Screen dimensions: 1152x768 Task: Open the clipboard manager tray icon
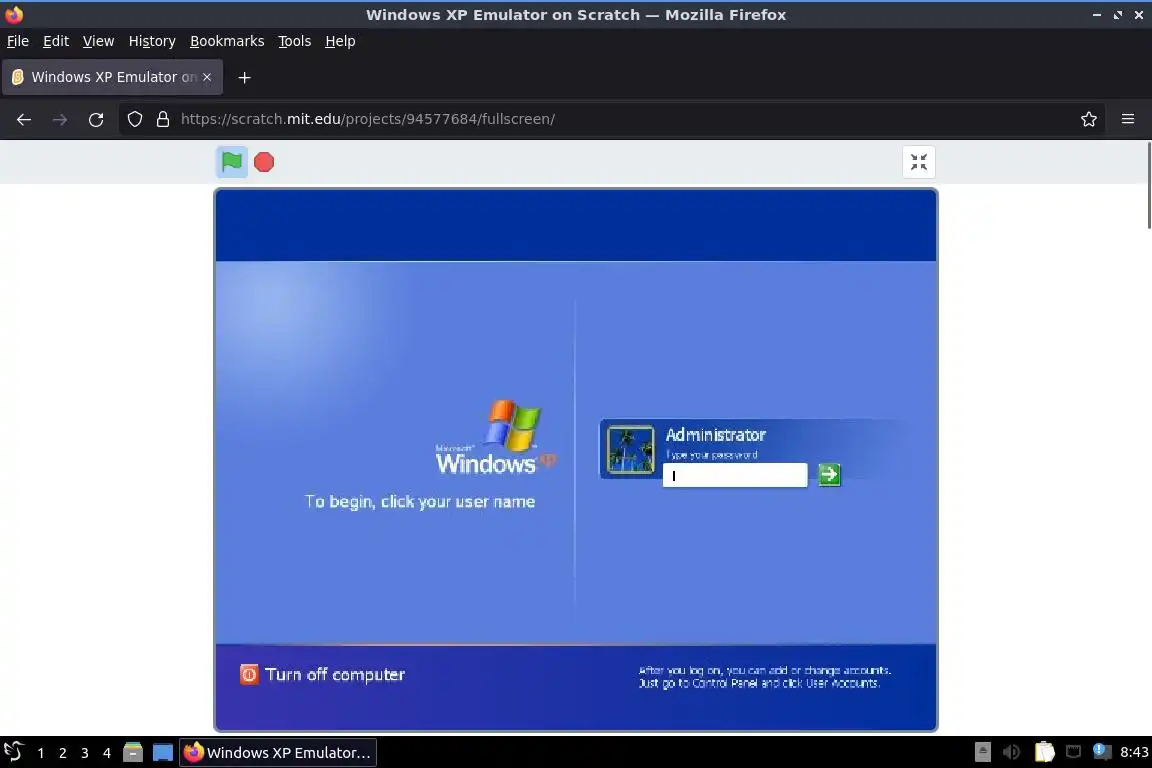click(1044, 752)
